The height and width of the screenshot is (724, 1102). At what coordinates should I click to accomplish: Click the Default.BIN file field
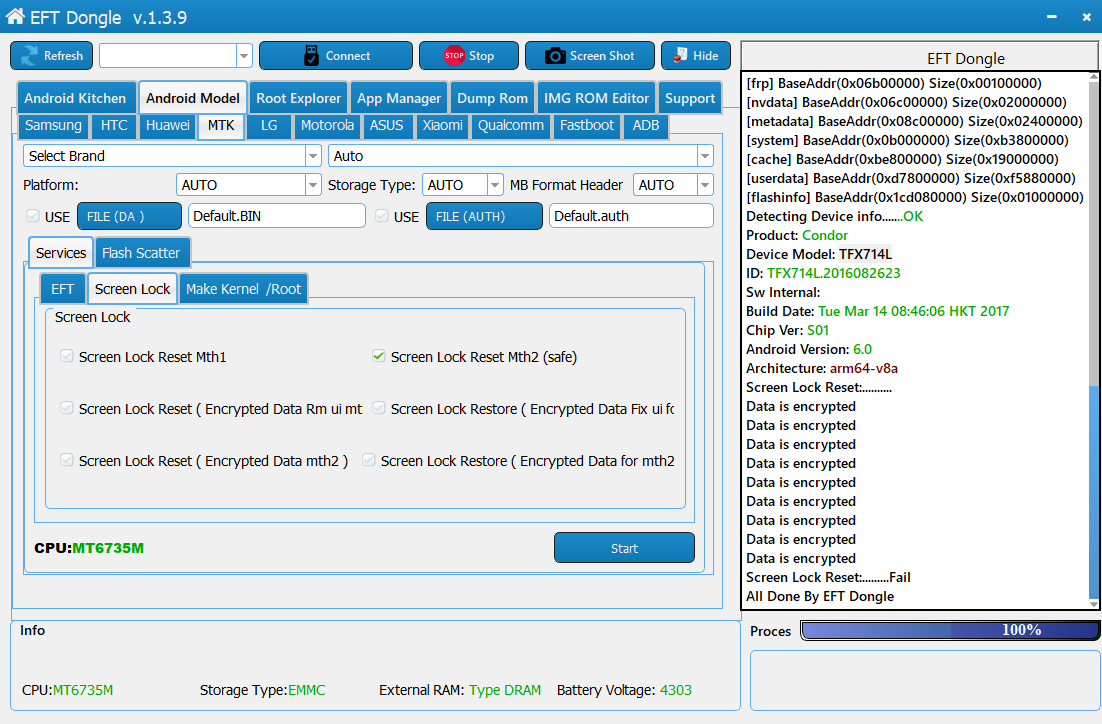tap(277, 216)
